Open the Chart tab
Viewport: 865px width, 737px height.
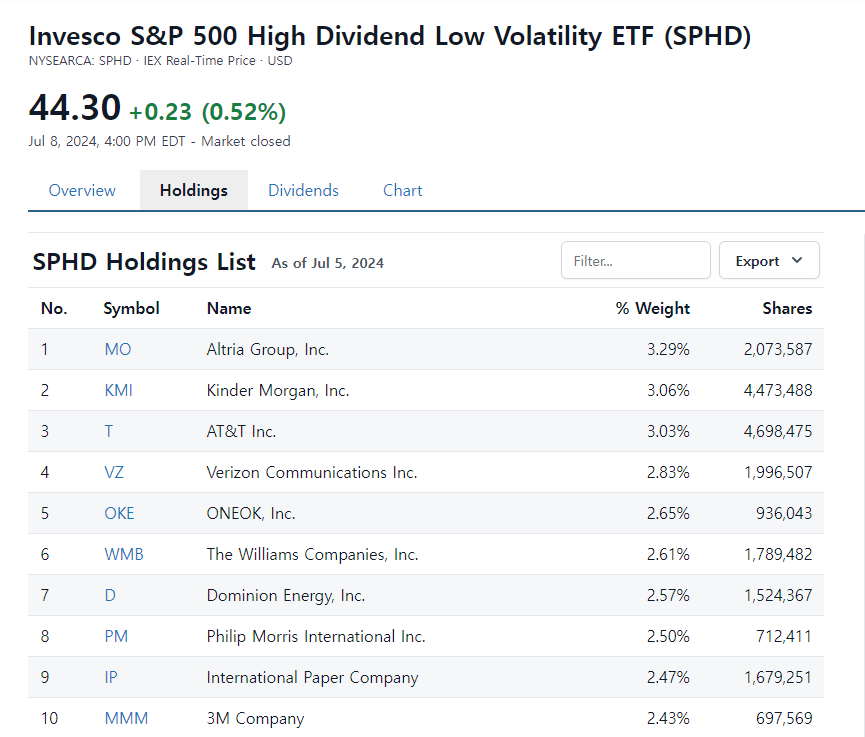click(403, 190)
